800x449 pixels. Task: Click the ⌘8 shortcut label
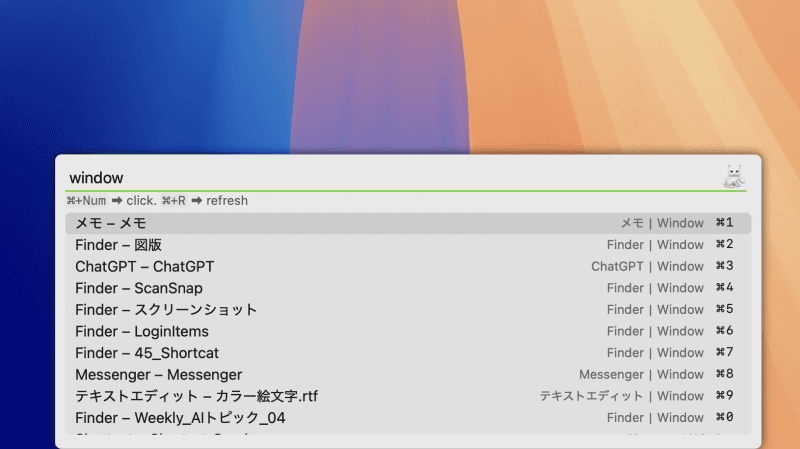pyautogui.click(x=724, y=374)
